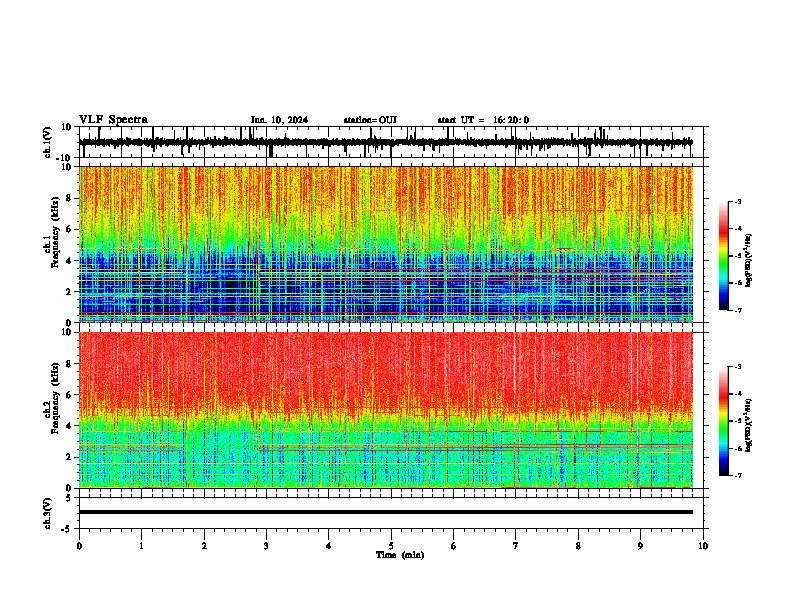Click the "-3" label on ch.1 colorbar

(x=738, y=202)
